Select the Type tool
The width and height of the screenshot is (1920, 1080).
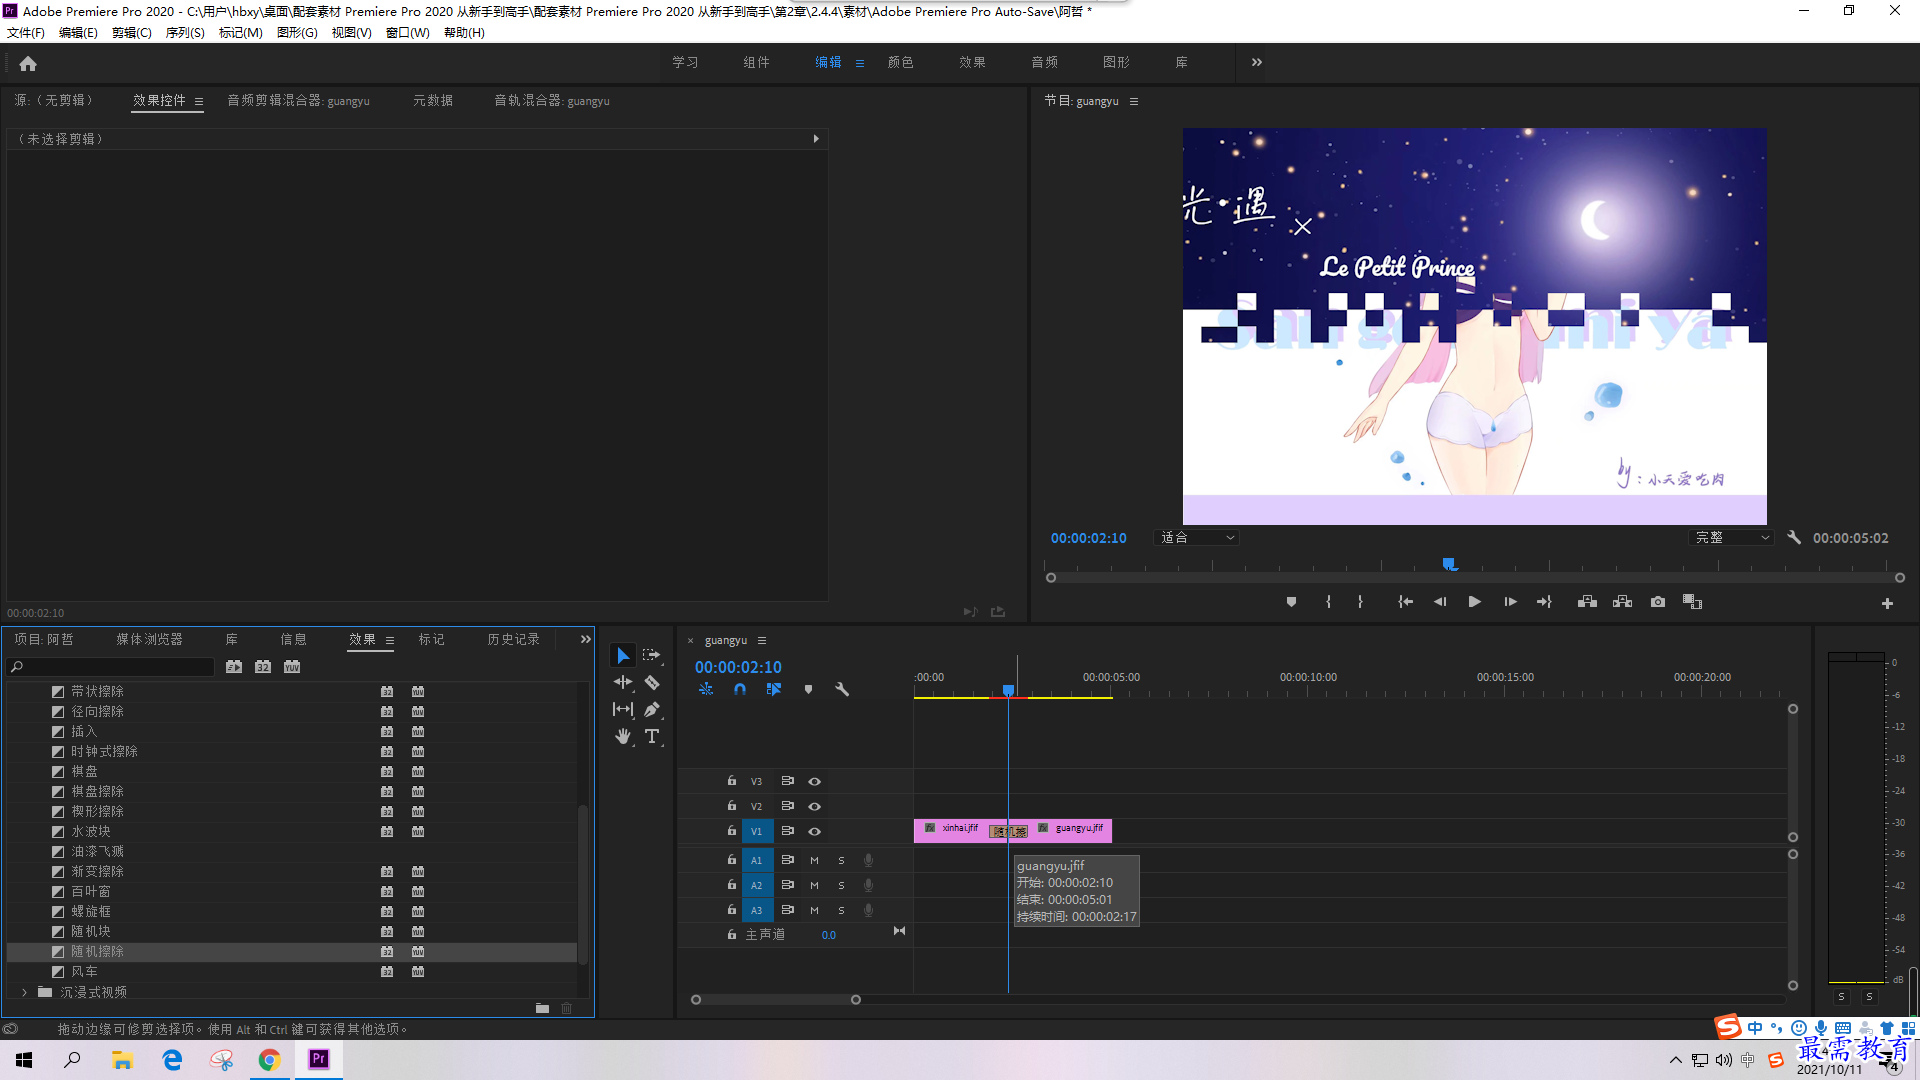click(x=652, y=736)
